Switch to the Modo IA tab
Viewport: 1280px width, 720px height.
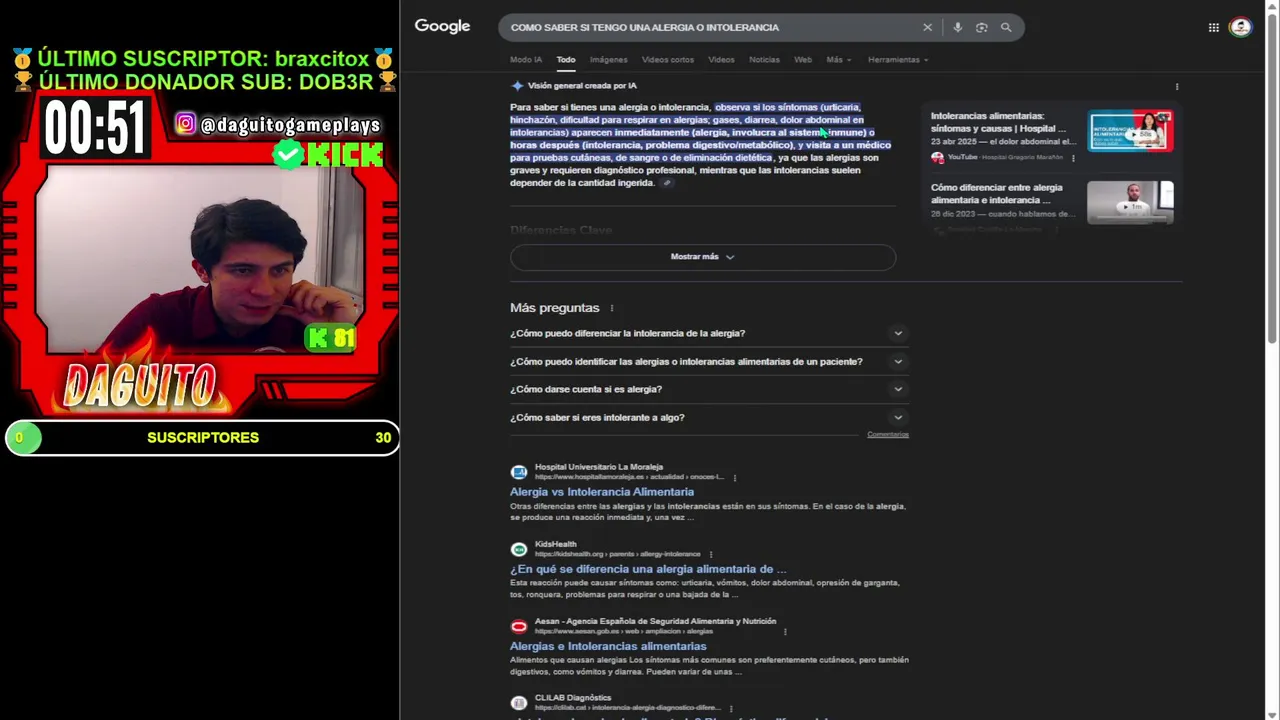(526, 60)
